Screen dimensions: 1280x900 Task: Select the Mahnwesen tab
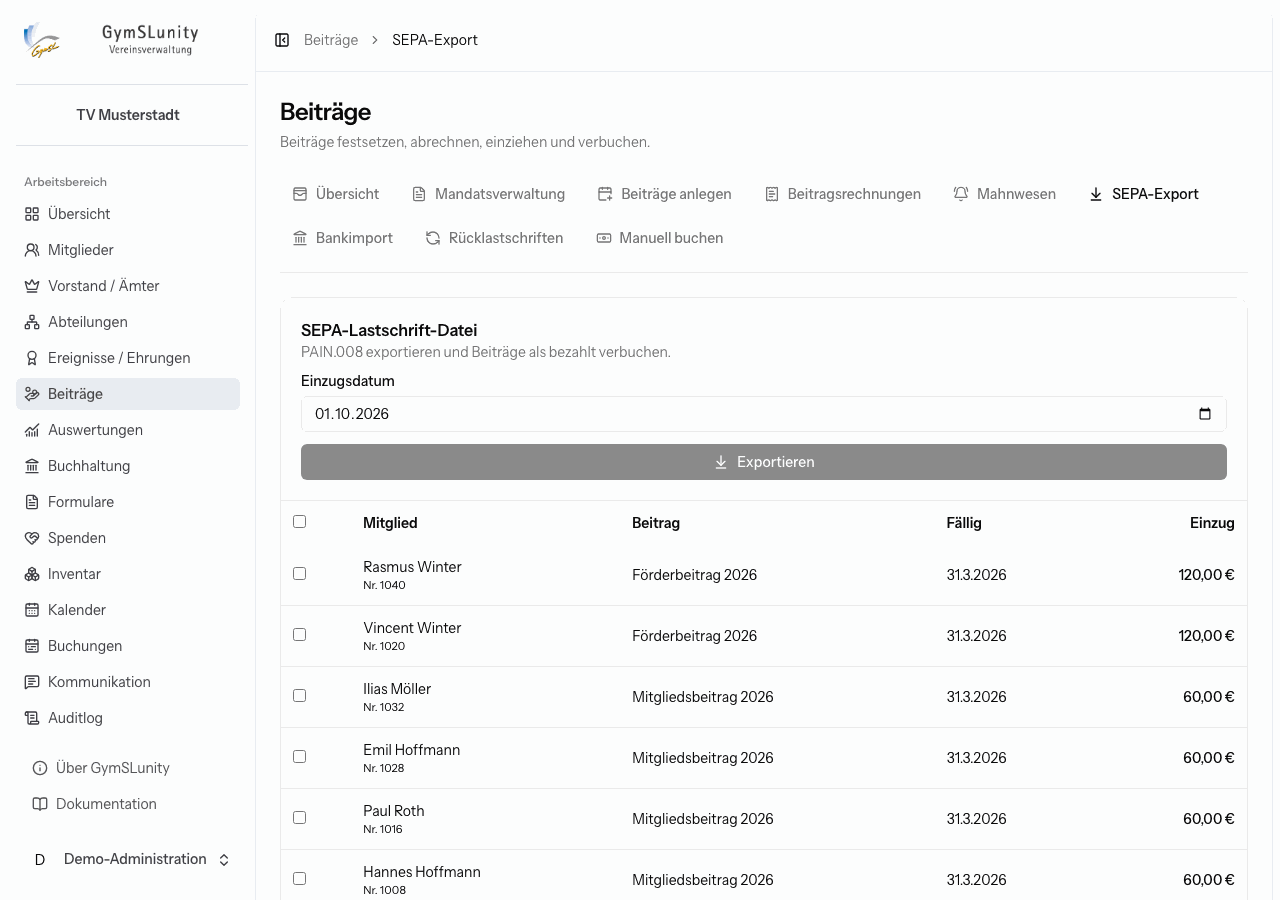click(x=1004, y=194)
